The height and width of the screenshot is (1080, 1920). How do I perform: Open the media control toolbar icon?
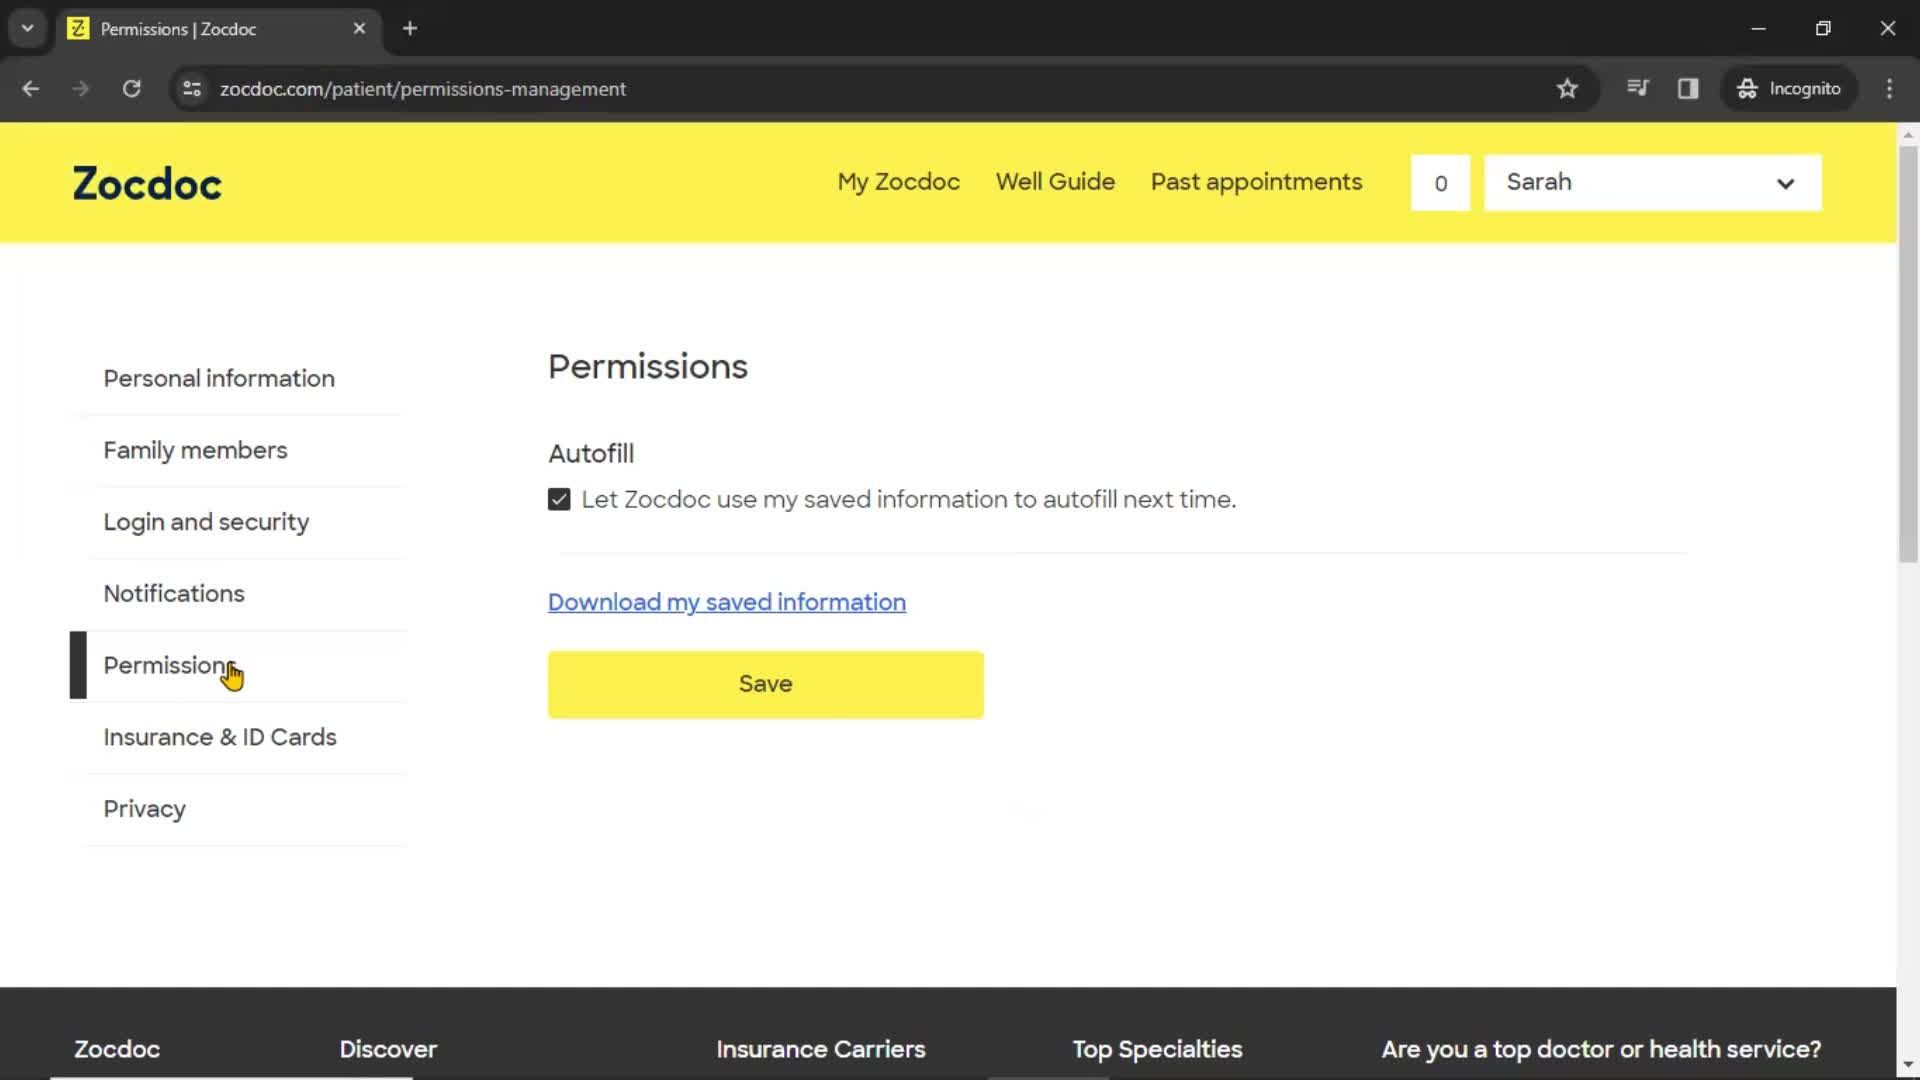(1637, 89)
